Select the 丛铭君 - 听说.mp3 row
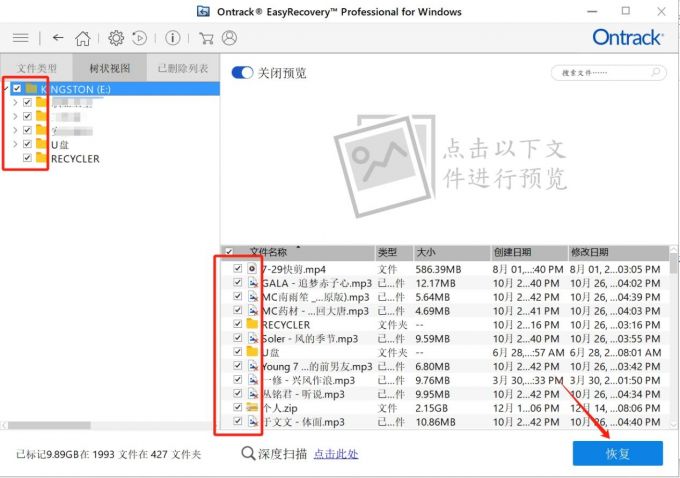Image resolution: width=680 pixels, height=478 pixels. [445, 394]
